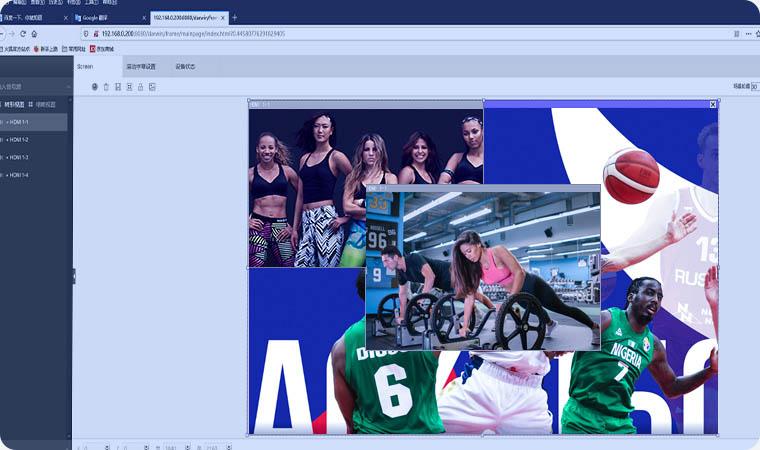The width and height of the screenshot is (760, 450).
Task: Click the browser bookmark star icon
Action: (x=758, y=34)
